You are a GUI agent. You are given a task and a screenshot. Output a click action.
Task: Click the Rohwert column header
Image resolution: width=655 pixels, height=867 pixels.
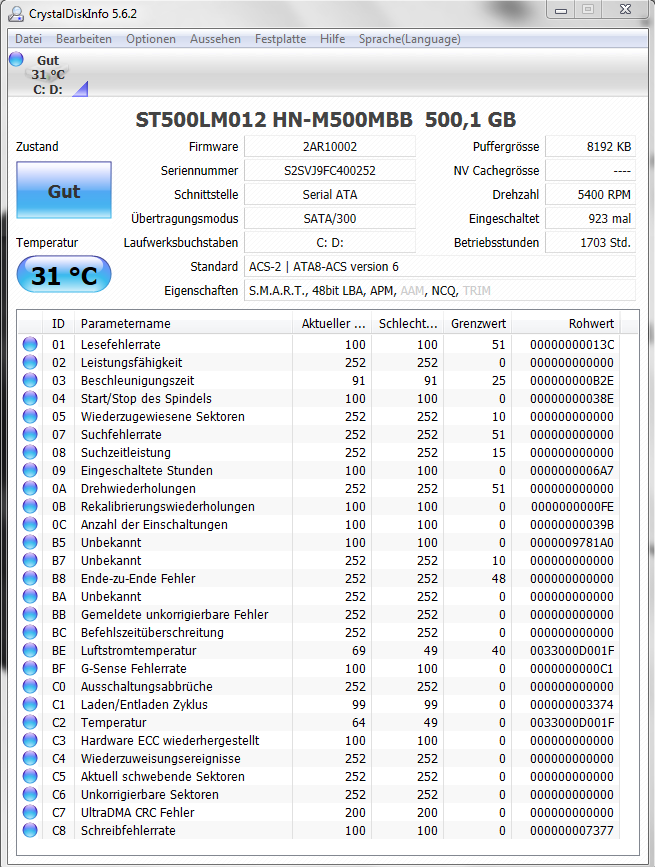pos(566,323)
